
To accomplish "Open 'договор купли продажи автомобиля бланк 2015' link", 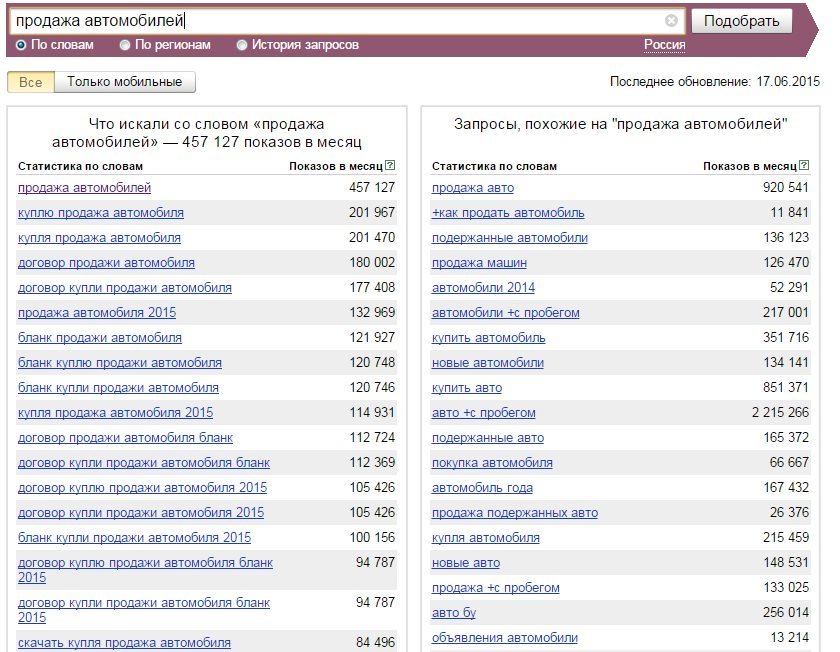I will (144, 603).
